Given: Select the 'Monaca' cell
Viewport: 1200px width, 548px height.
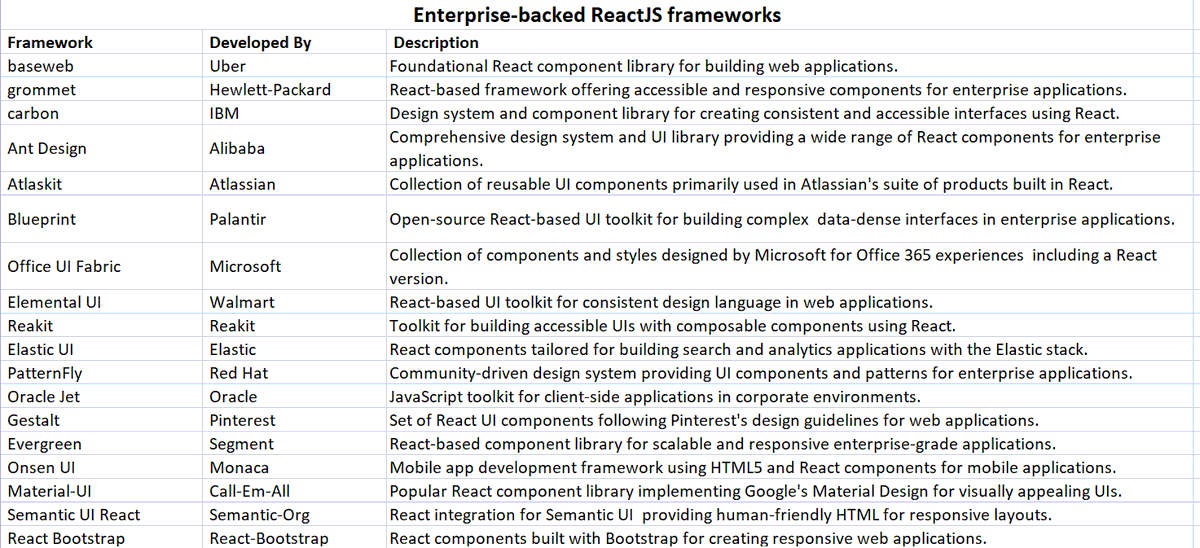Looking at the screenshot, I should 295,467.
